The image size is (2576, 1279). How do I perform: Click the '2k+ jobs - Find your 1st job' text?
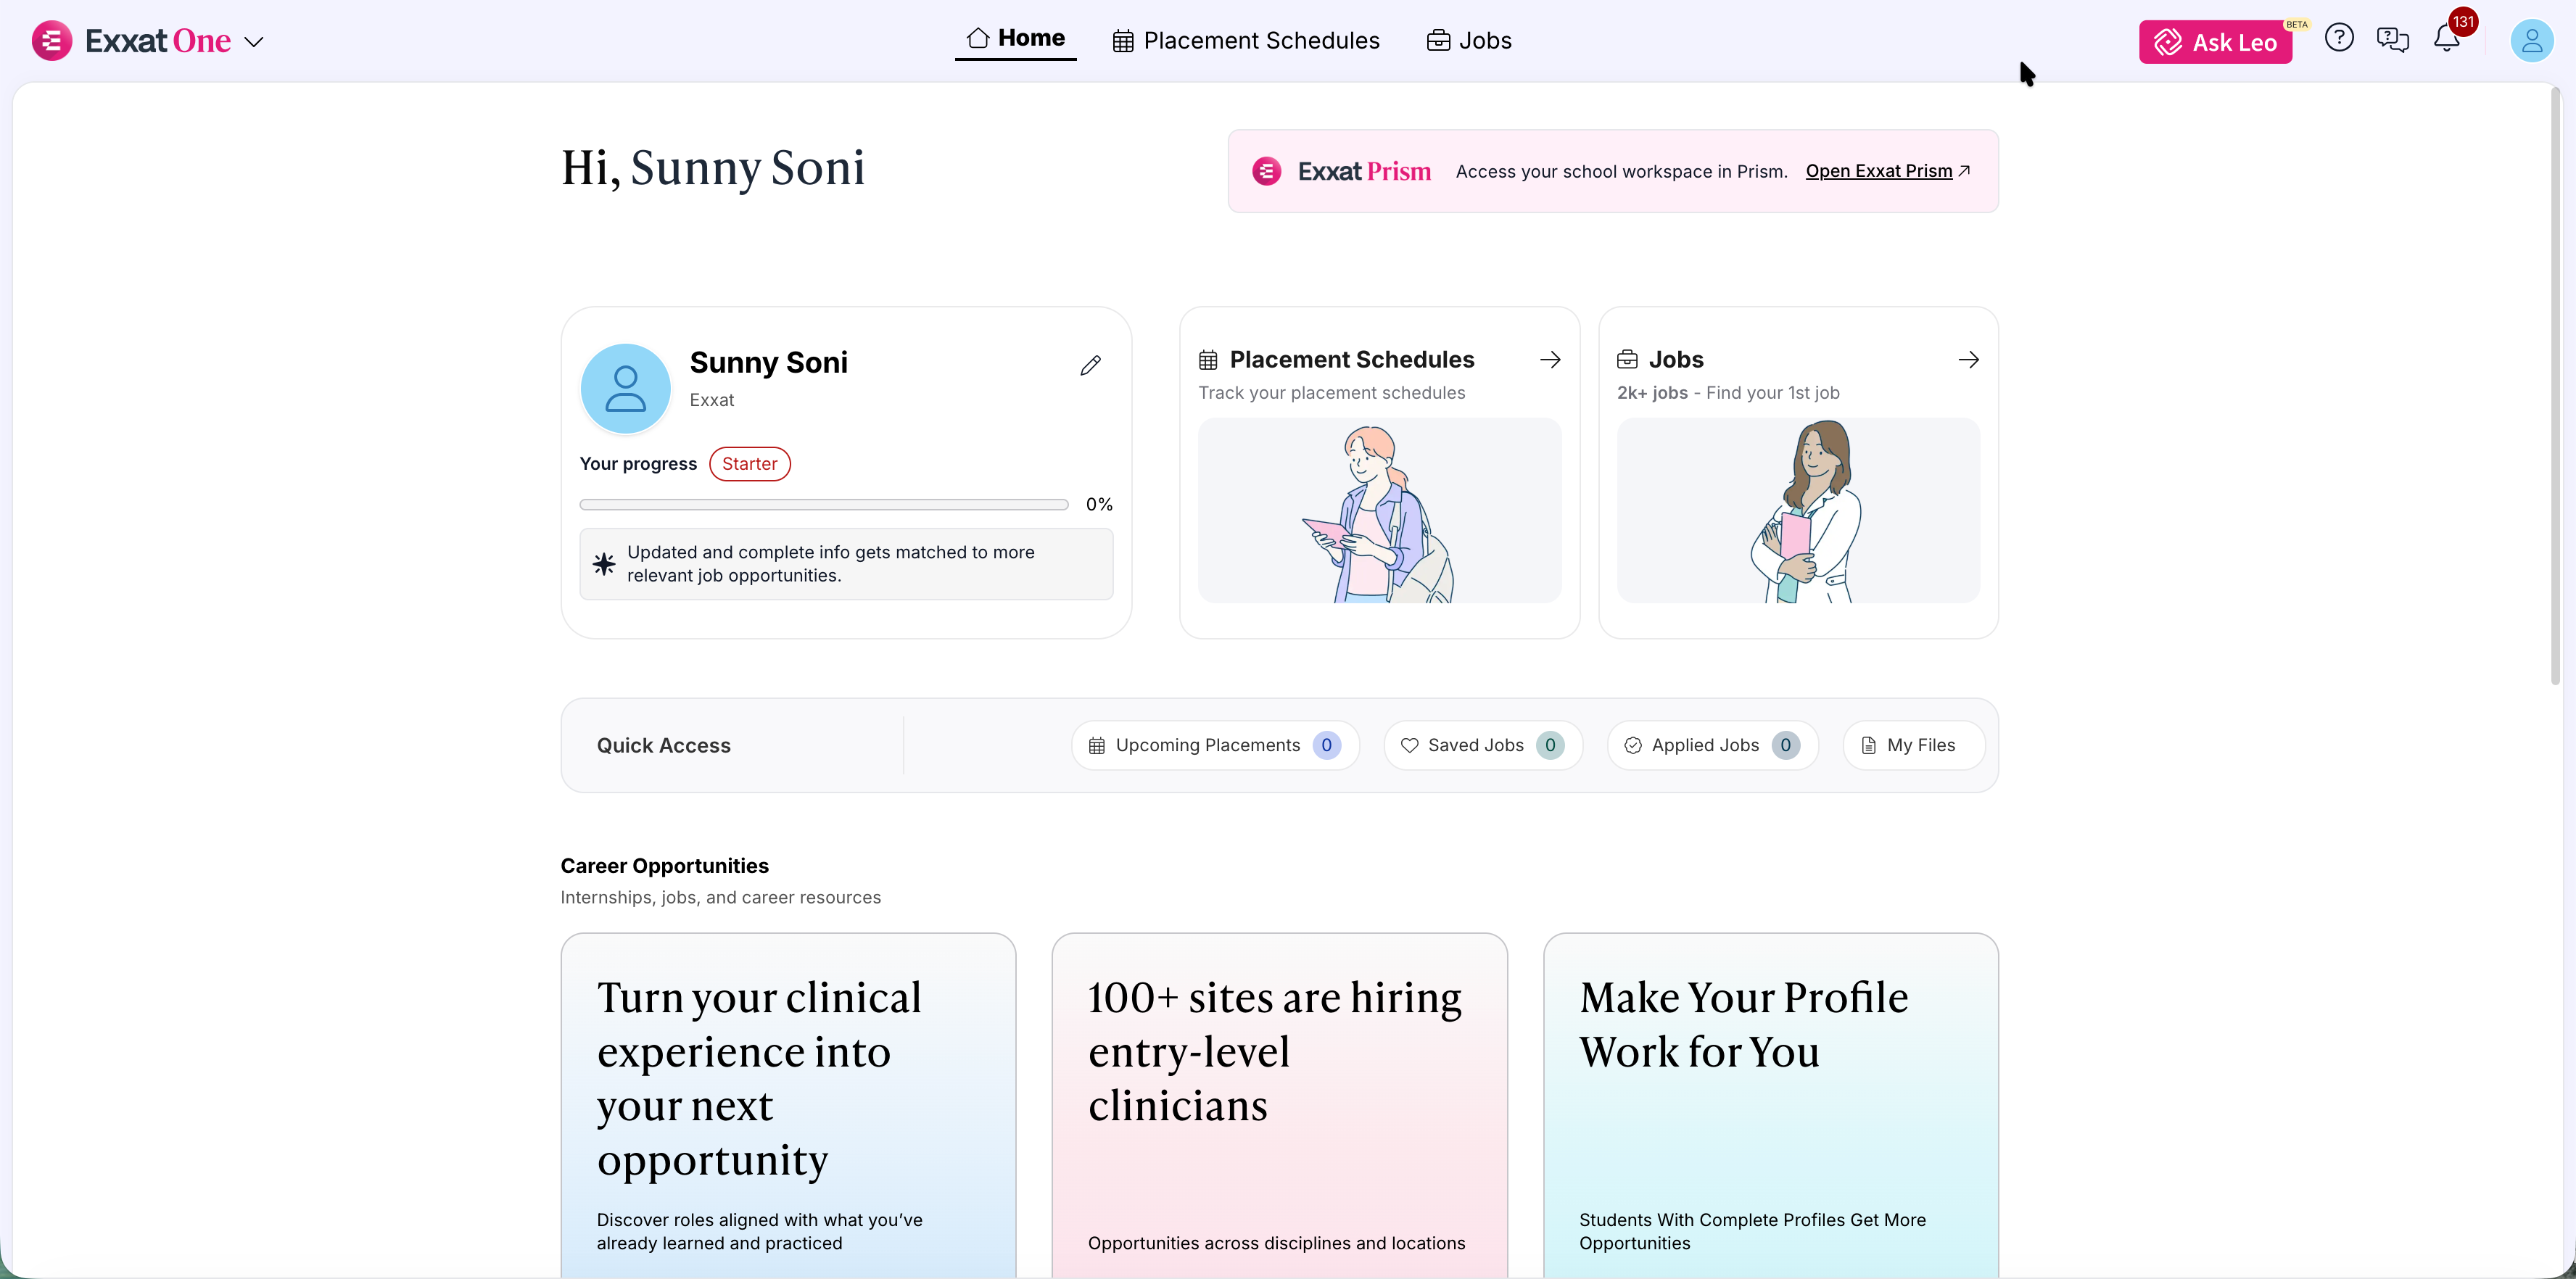click(1728, 393)
